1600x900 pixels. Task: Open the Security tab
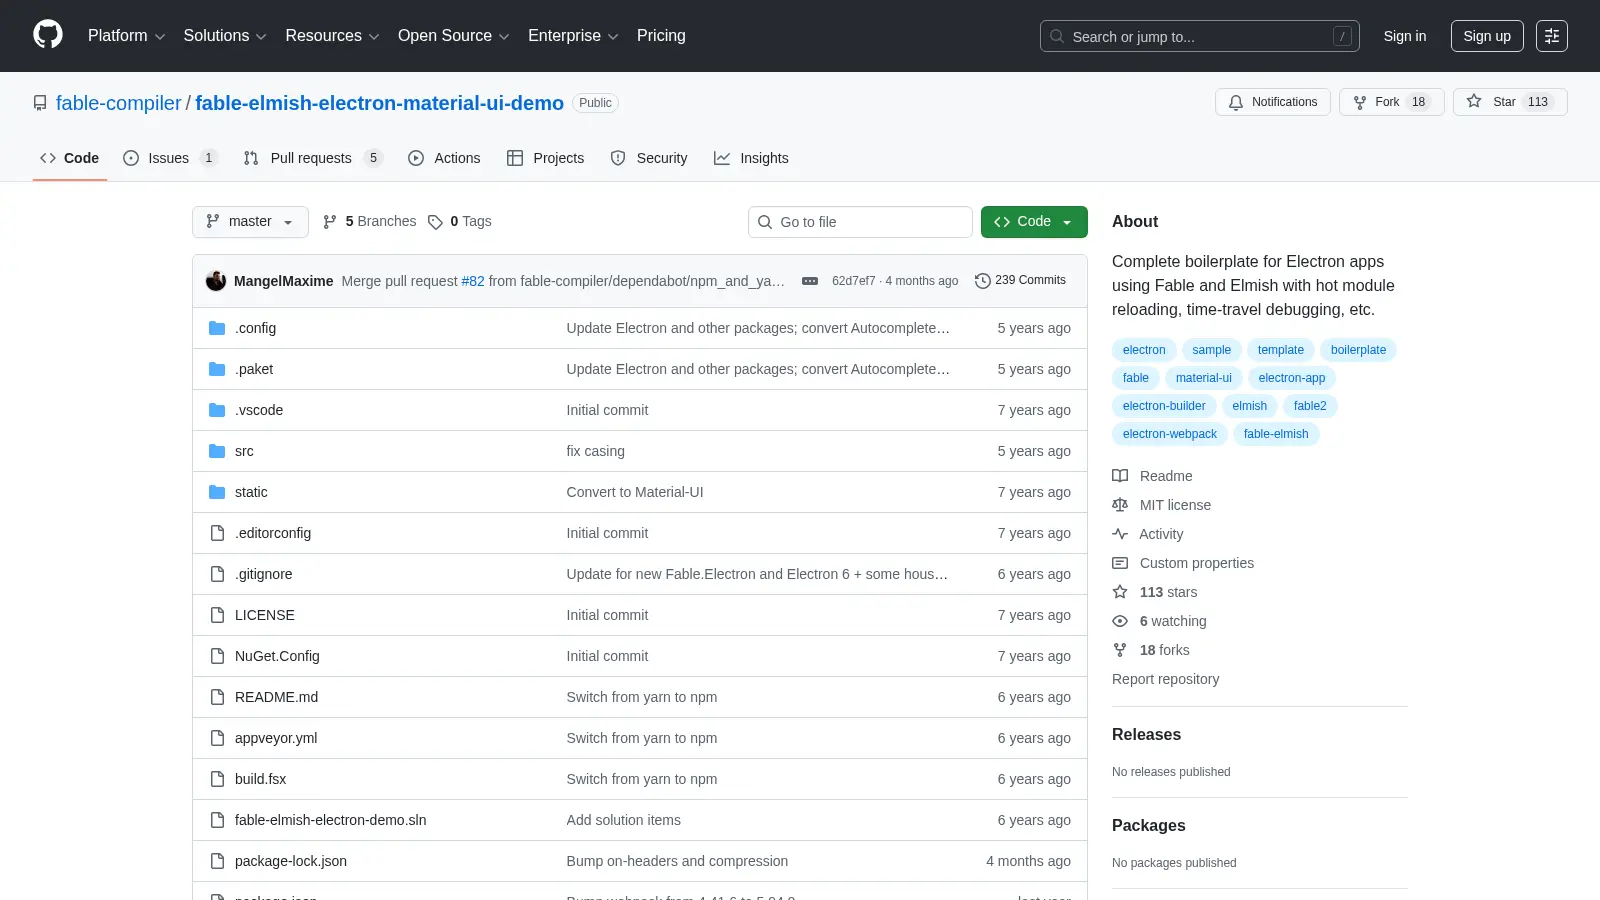point(649,158)
